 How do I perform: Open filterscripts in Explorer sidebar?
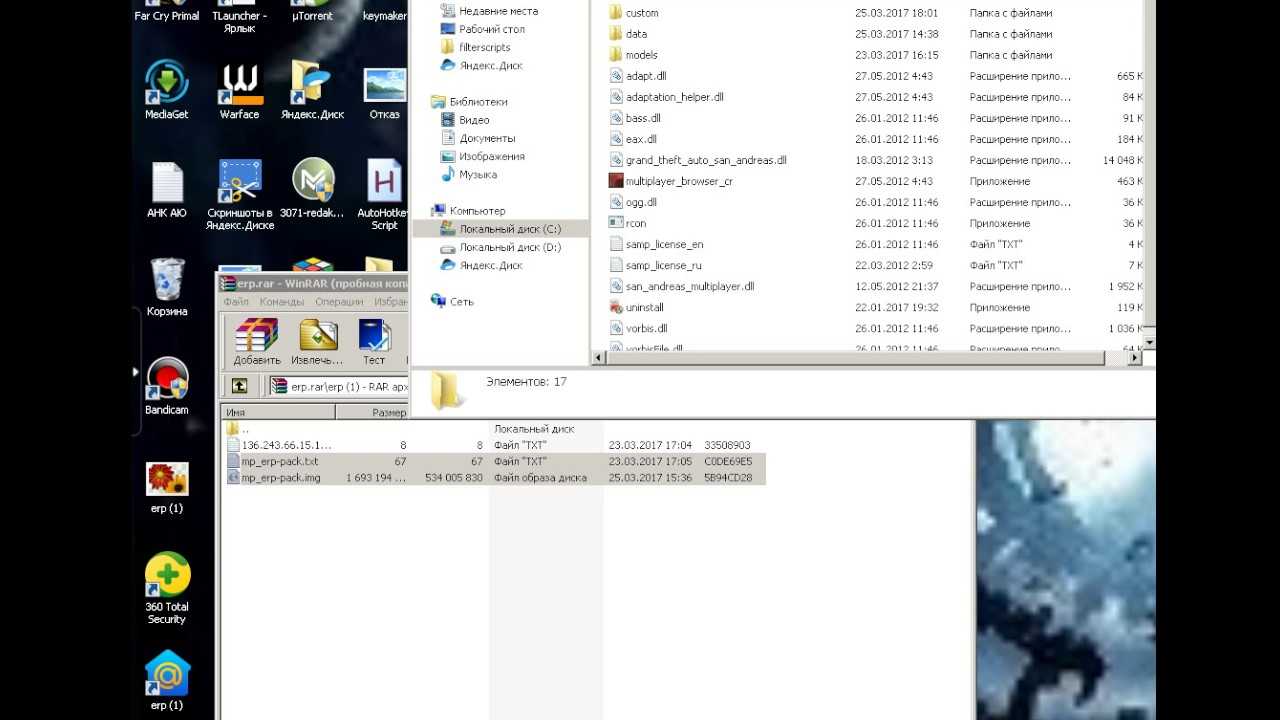pos(476,47)
